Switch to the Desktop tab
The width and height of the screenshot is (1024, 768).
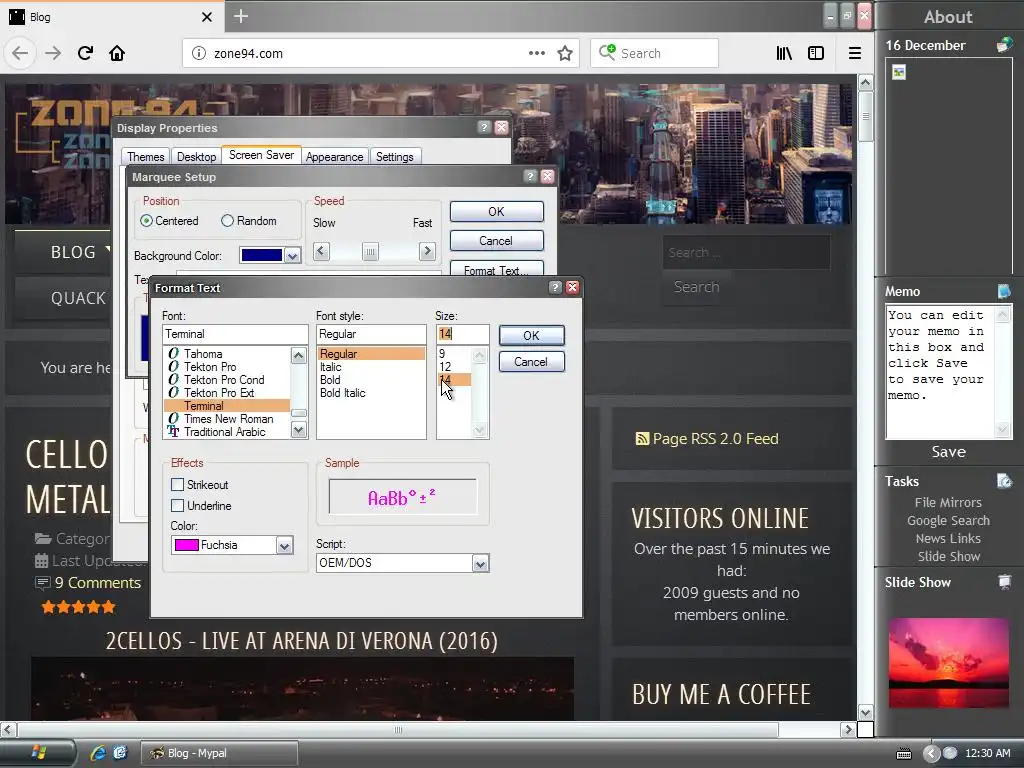[x=196, y=157]
